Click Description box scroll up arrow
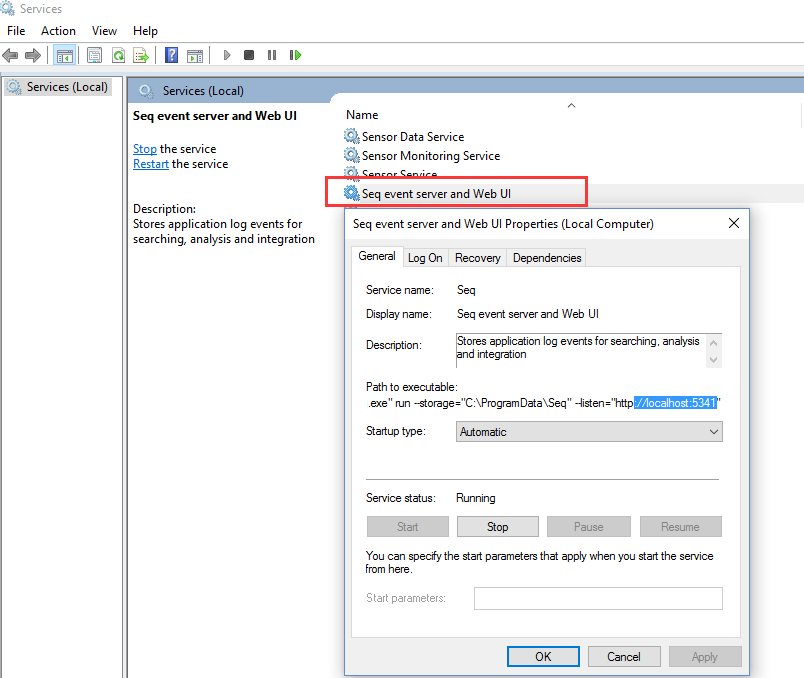The image size is (804, 678). pyautogui.click(x=713, y=343)
